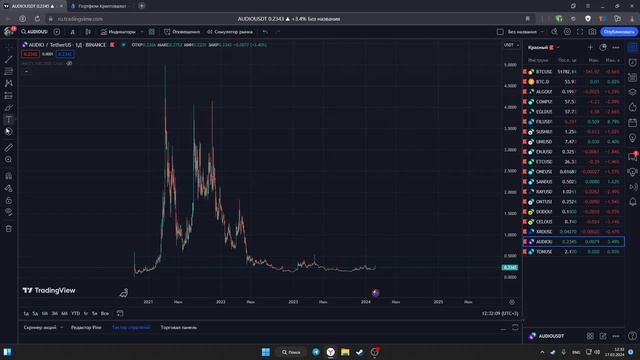The width and height of the screenshot is (640, 360).
Task: Open quick search icon in top toolbar
Action: click(x=554, y=32)
